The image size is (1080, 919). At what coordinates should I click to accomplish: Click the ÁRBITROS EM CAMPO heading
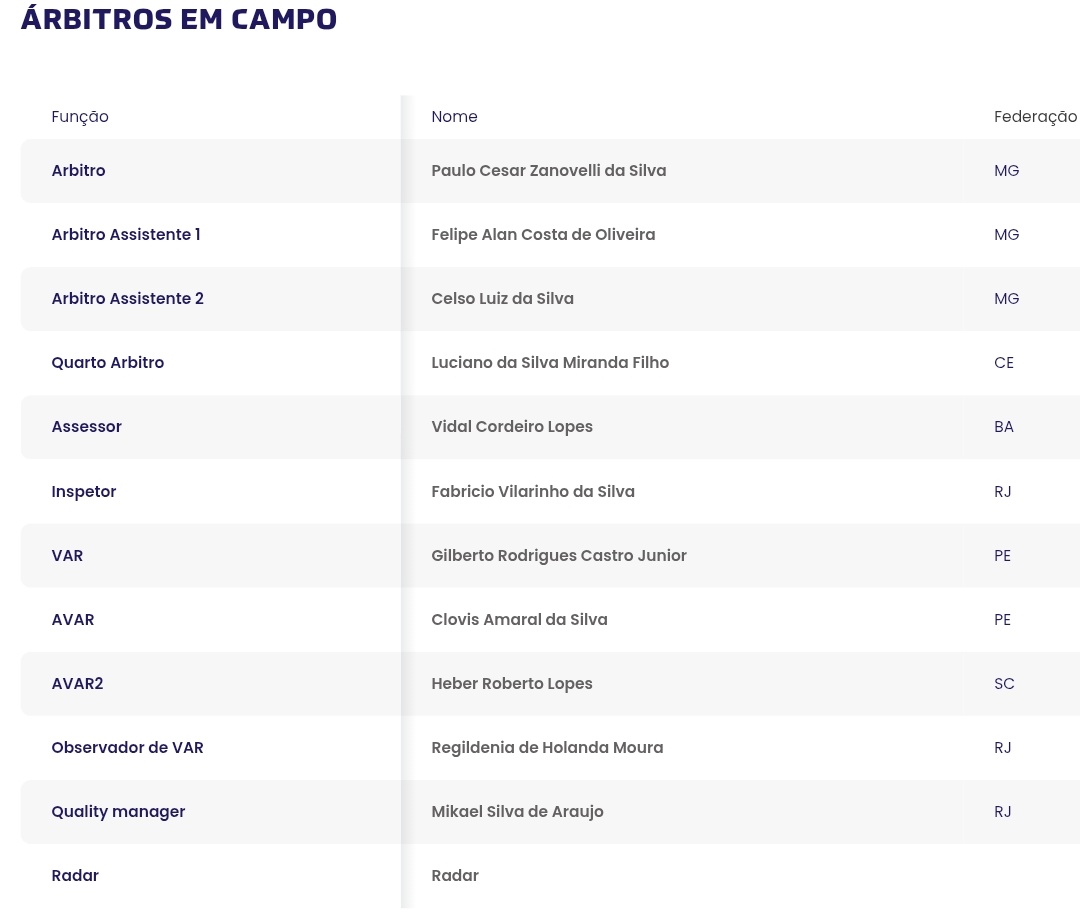coord(179,19)
